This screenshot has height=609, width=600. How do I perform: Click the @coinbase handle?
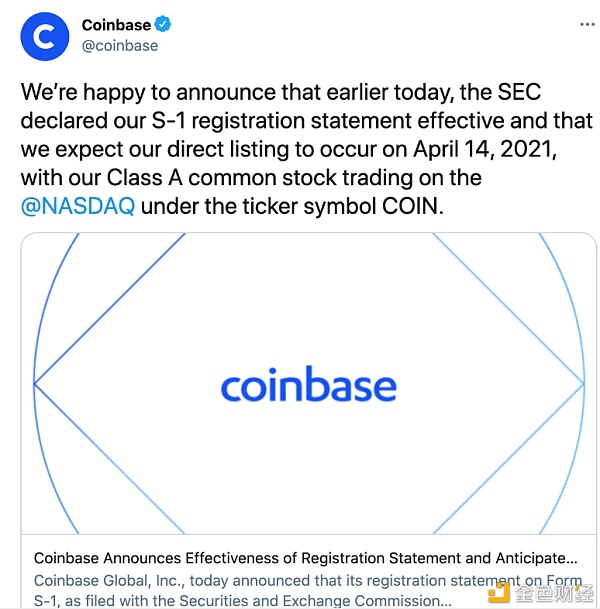(x=120, y=46)
